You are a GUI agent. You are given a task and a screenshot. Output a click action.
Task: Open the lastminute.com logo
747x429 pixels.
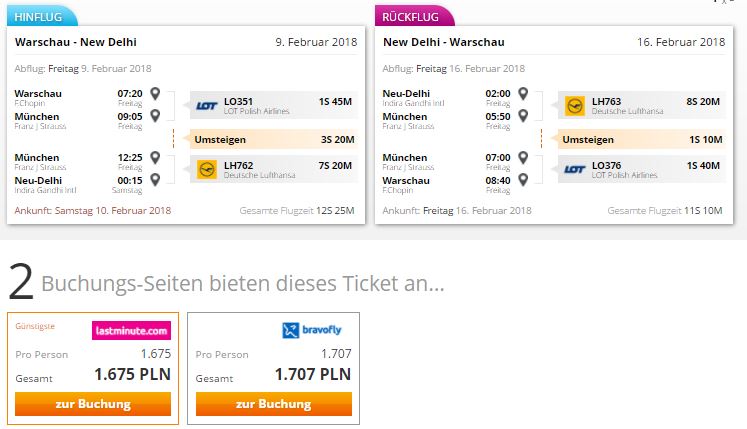(x=131, y=331)
